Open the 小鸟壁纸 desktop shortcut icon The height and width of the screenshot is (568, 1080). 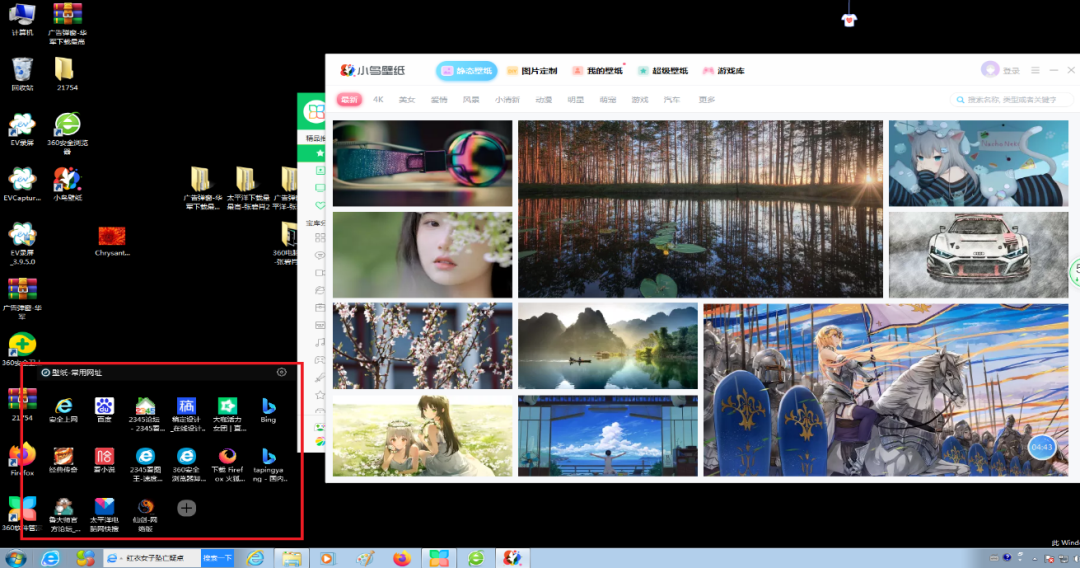[66, 180]
